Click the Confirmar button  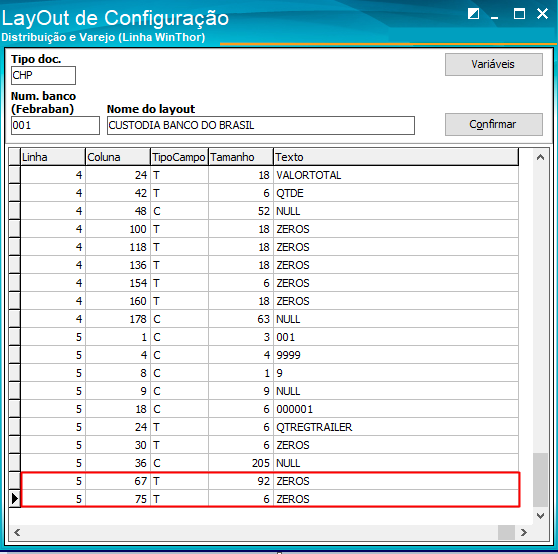click(x=494, y=124)
